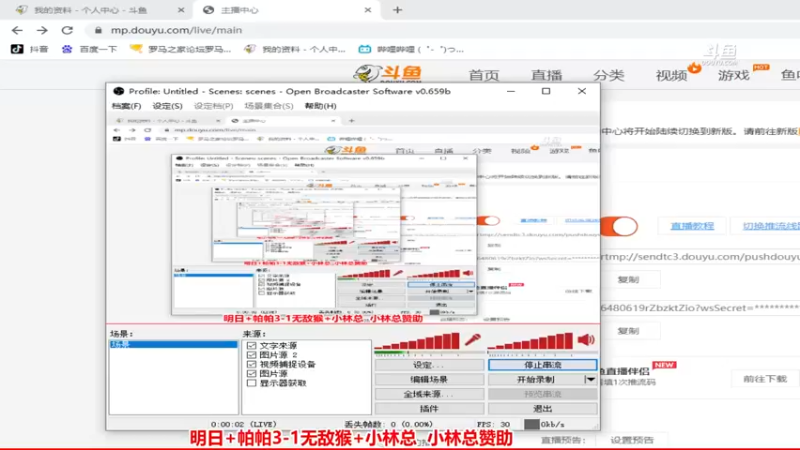Go to Douyu 首页 nav item

[484, 76]
